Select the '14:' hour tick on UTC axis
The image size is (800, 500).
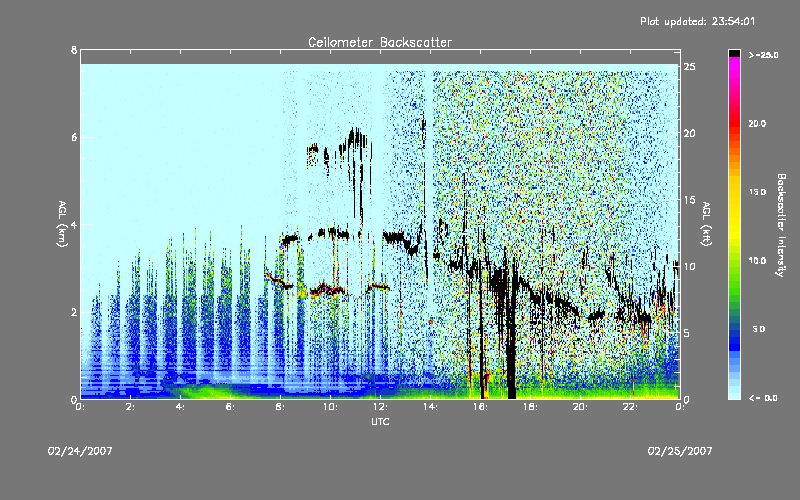point(430,407)
